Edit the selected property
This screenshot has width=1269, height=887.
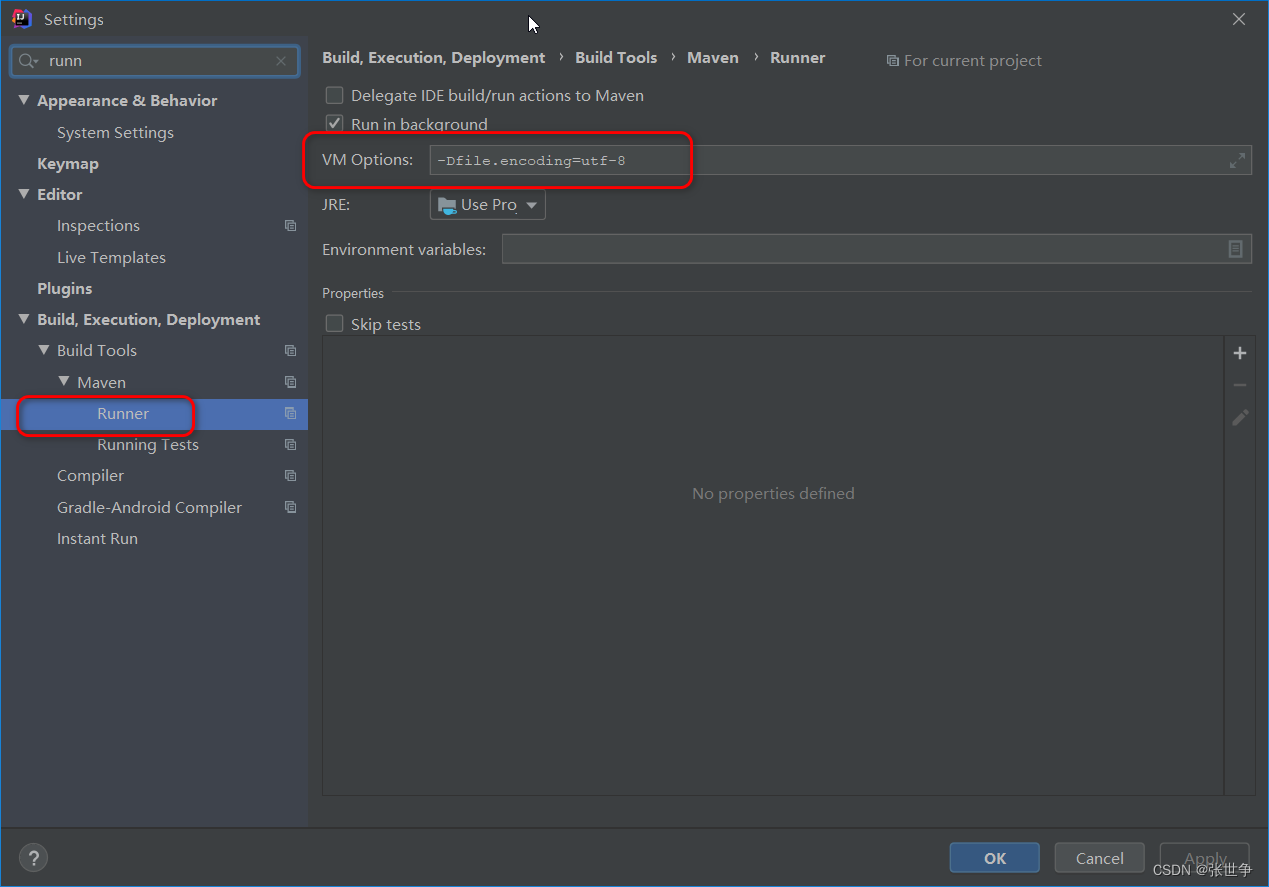(x=1240, y=418)
